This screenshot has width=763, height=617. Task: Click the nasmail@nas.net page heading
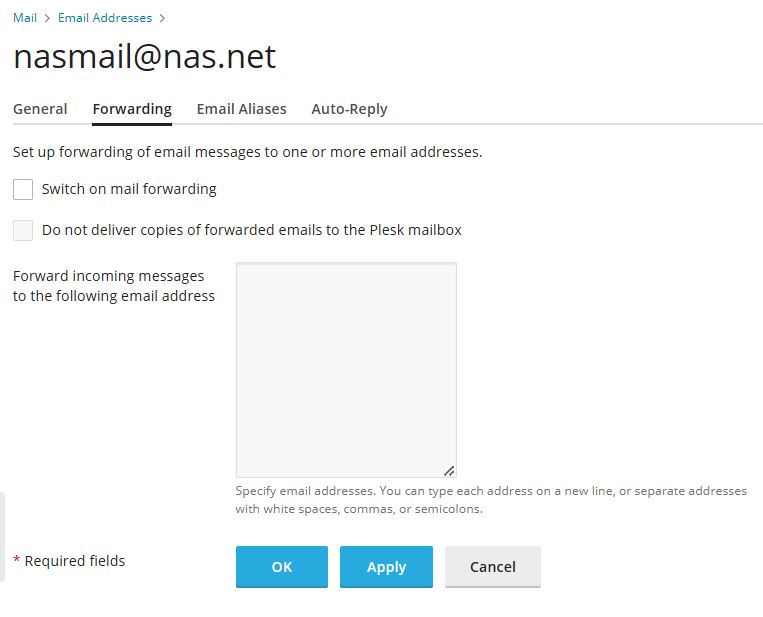tap(144, 57)
